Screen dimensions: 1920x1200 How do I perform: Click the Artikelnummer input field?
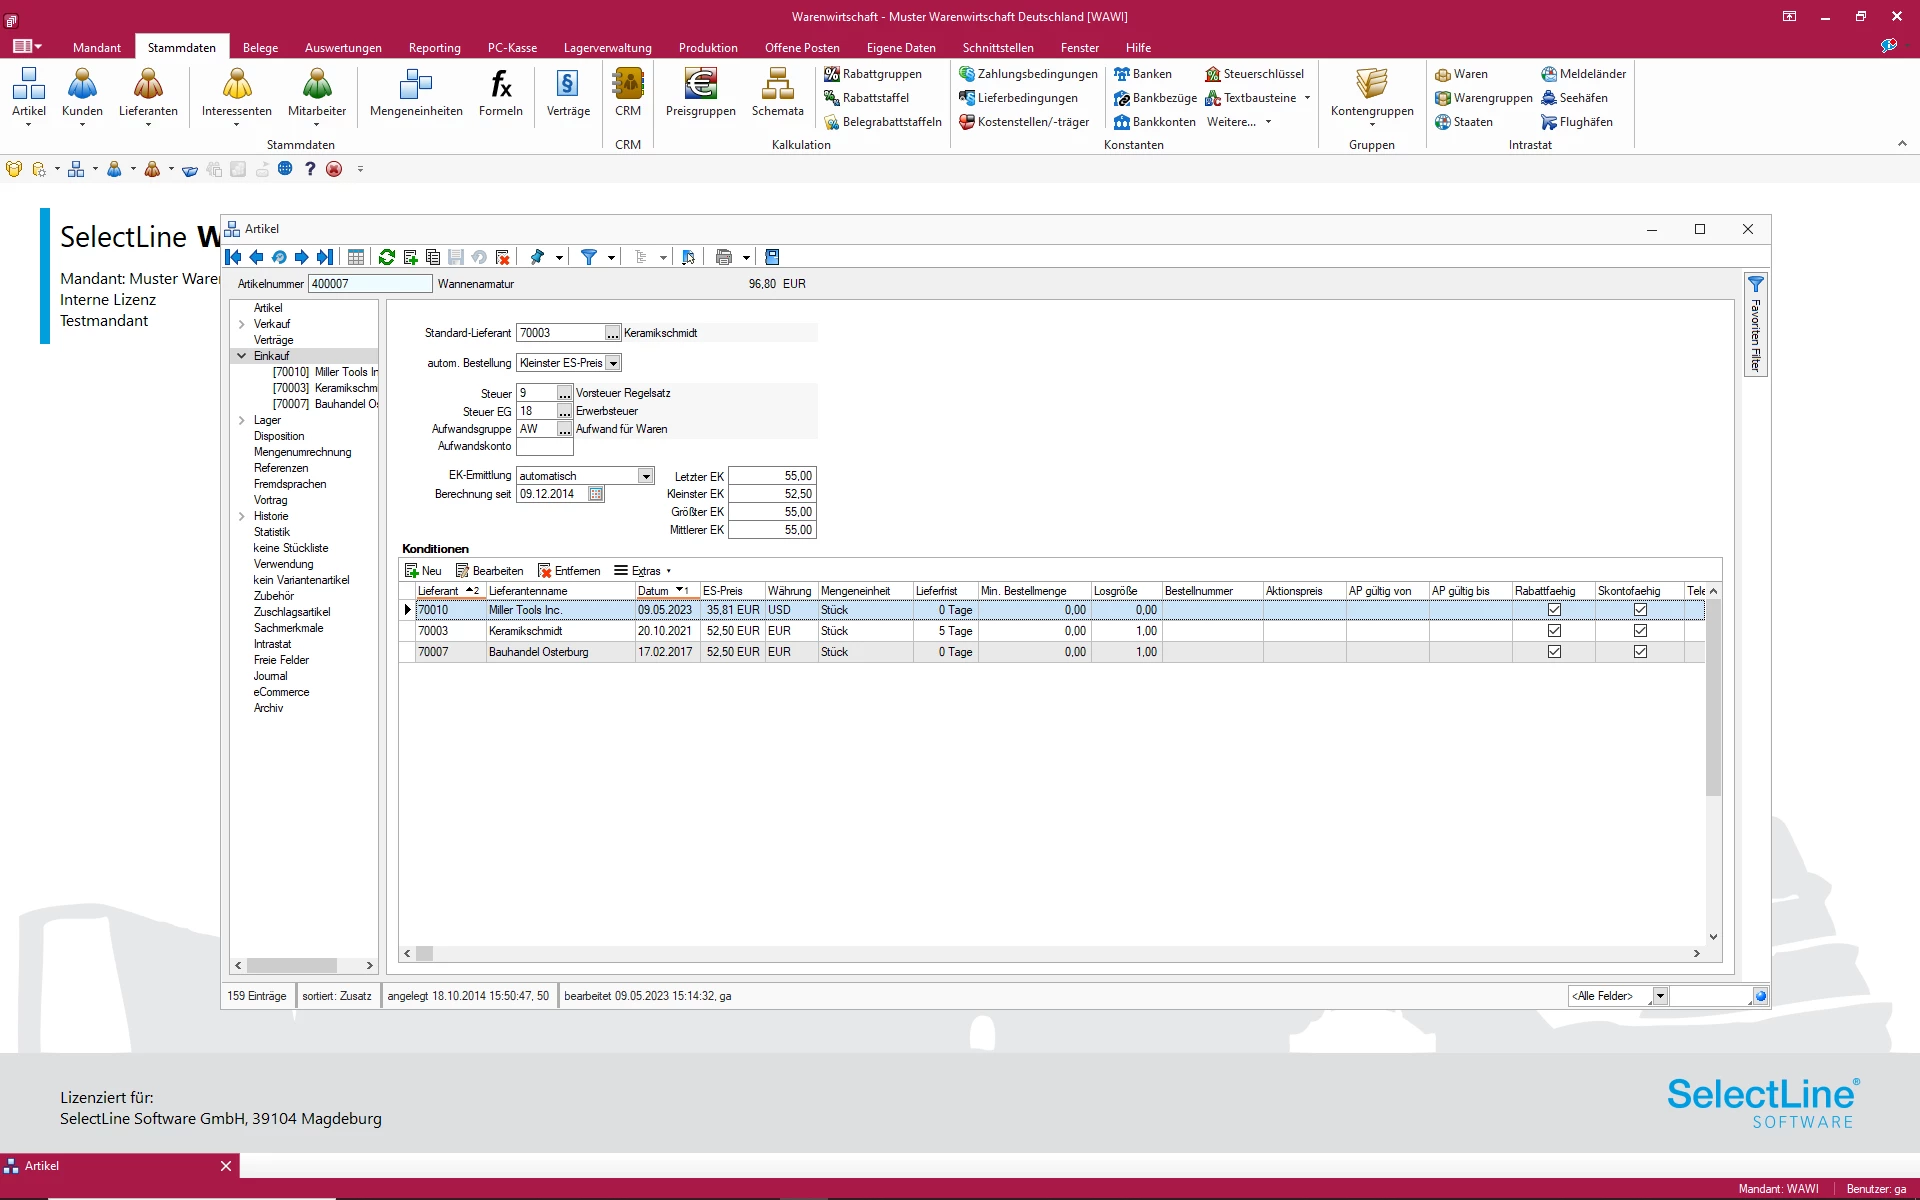pos(370,284)
